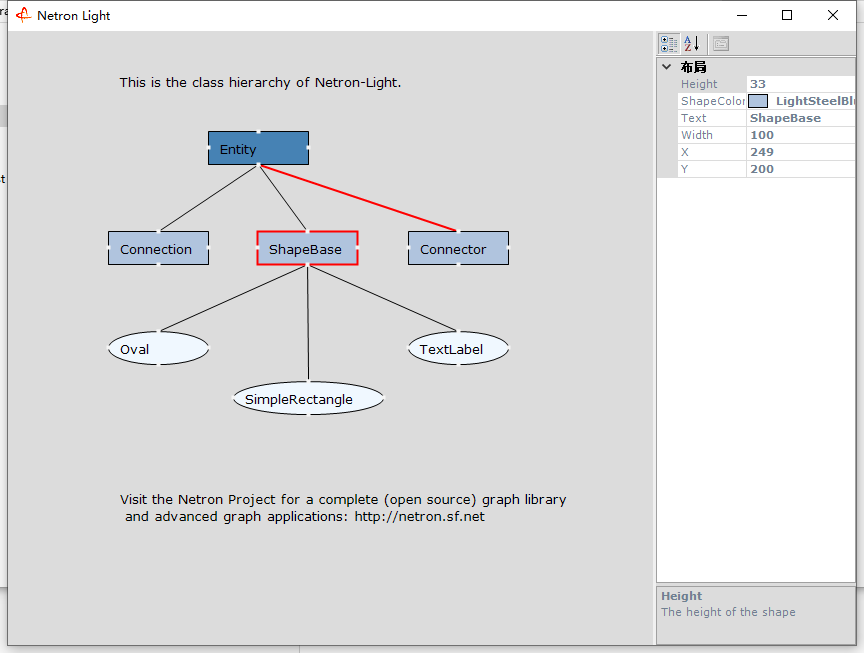Click the red Entity-to-Connector connection line
The width and height of the screenshot is (864, 653).
pos(358,198)
